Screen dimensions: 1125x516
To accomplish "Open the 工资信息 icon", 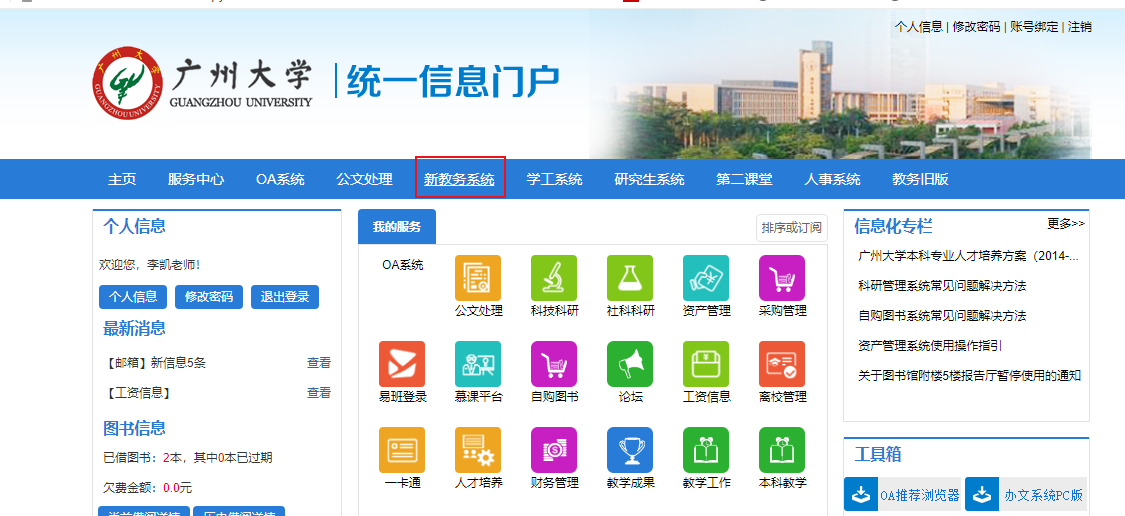I will 706,364.
